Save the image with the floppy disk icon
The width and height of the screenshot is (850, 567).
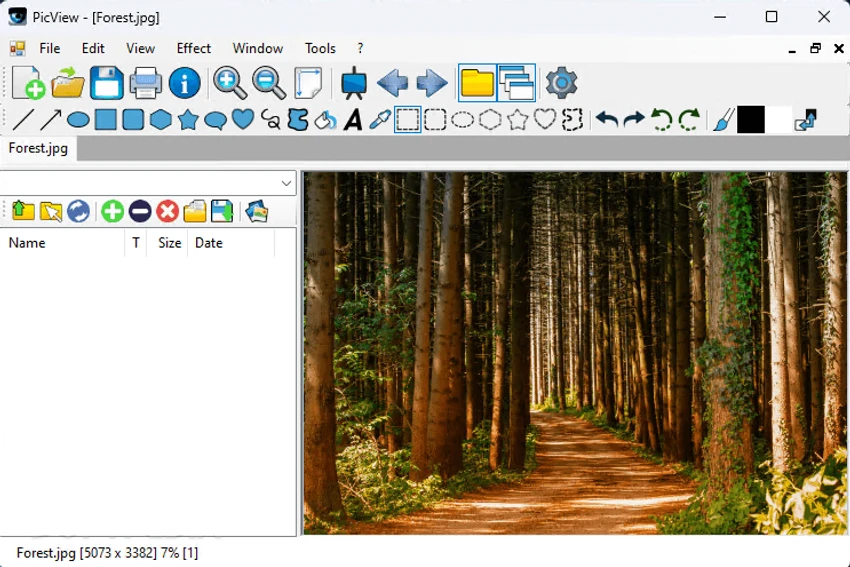pyautogui.click(x=106, y=83)
